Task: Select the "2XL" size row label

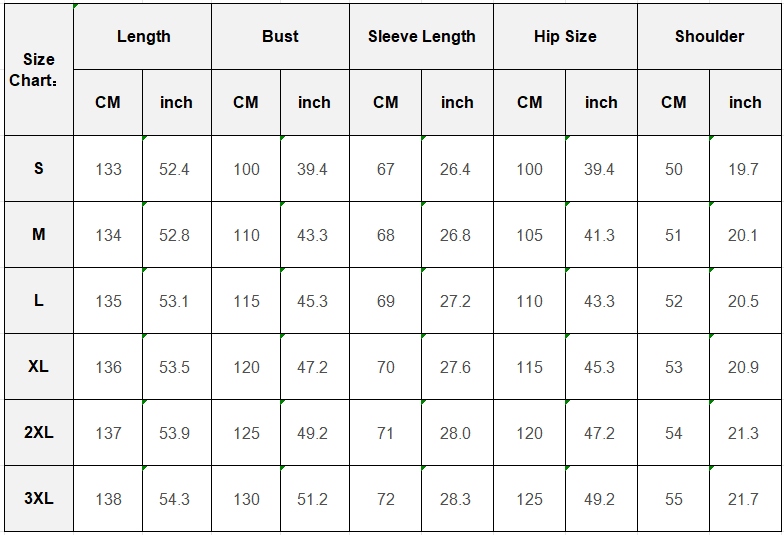Action: tap(38, 432)
